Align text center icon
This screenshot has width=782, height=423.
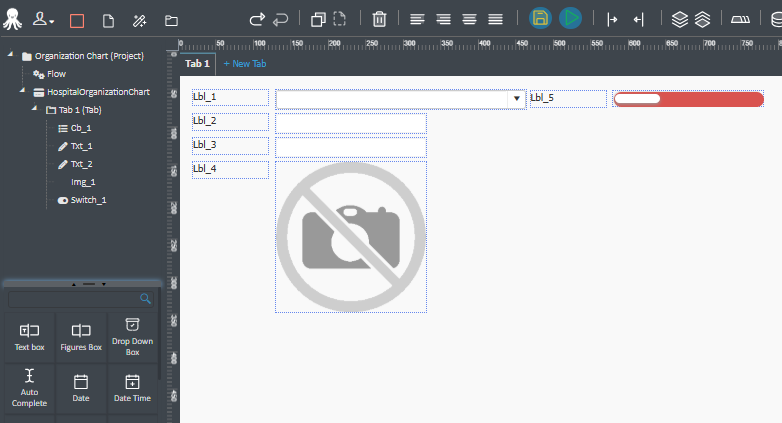[x=469, y=19]
